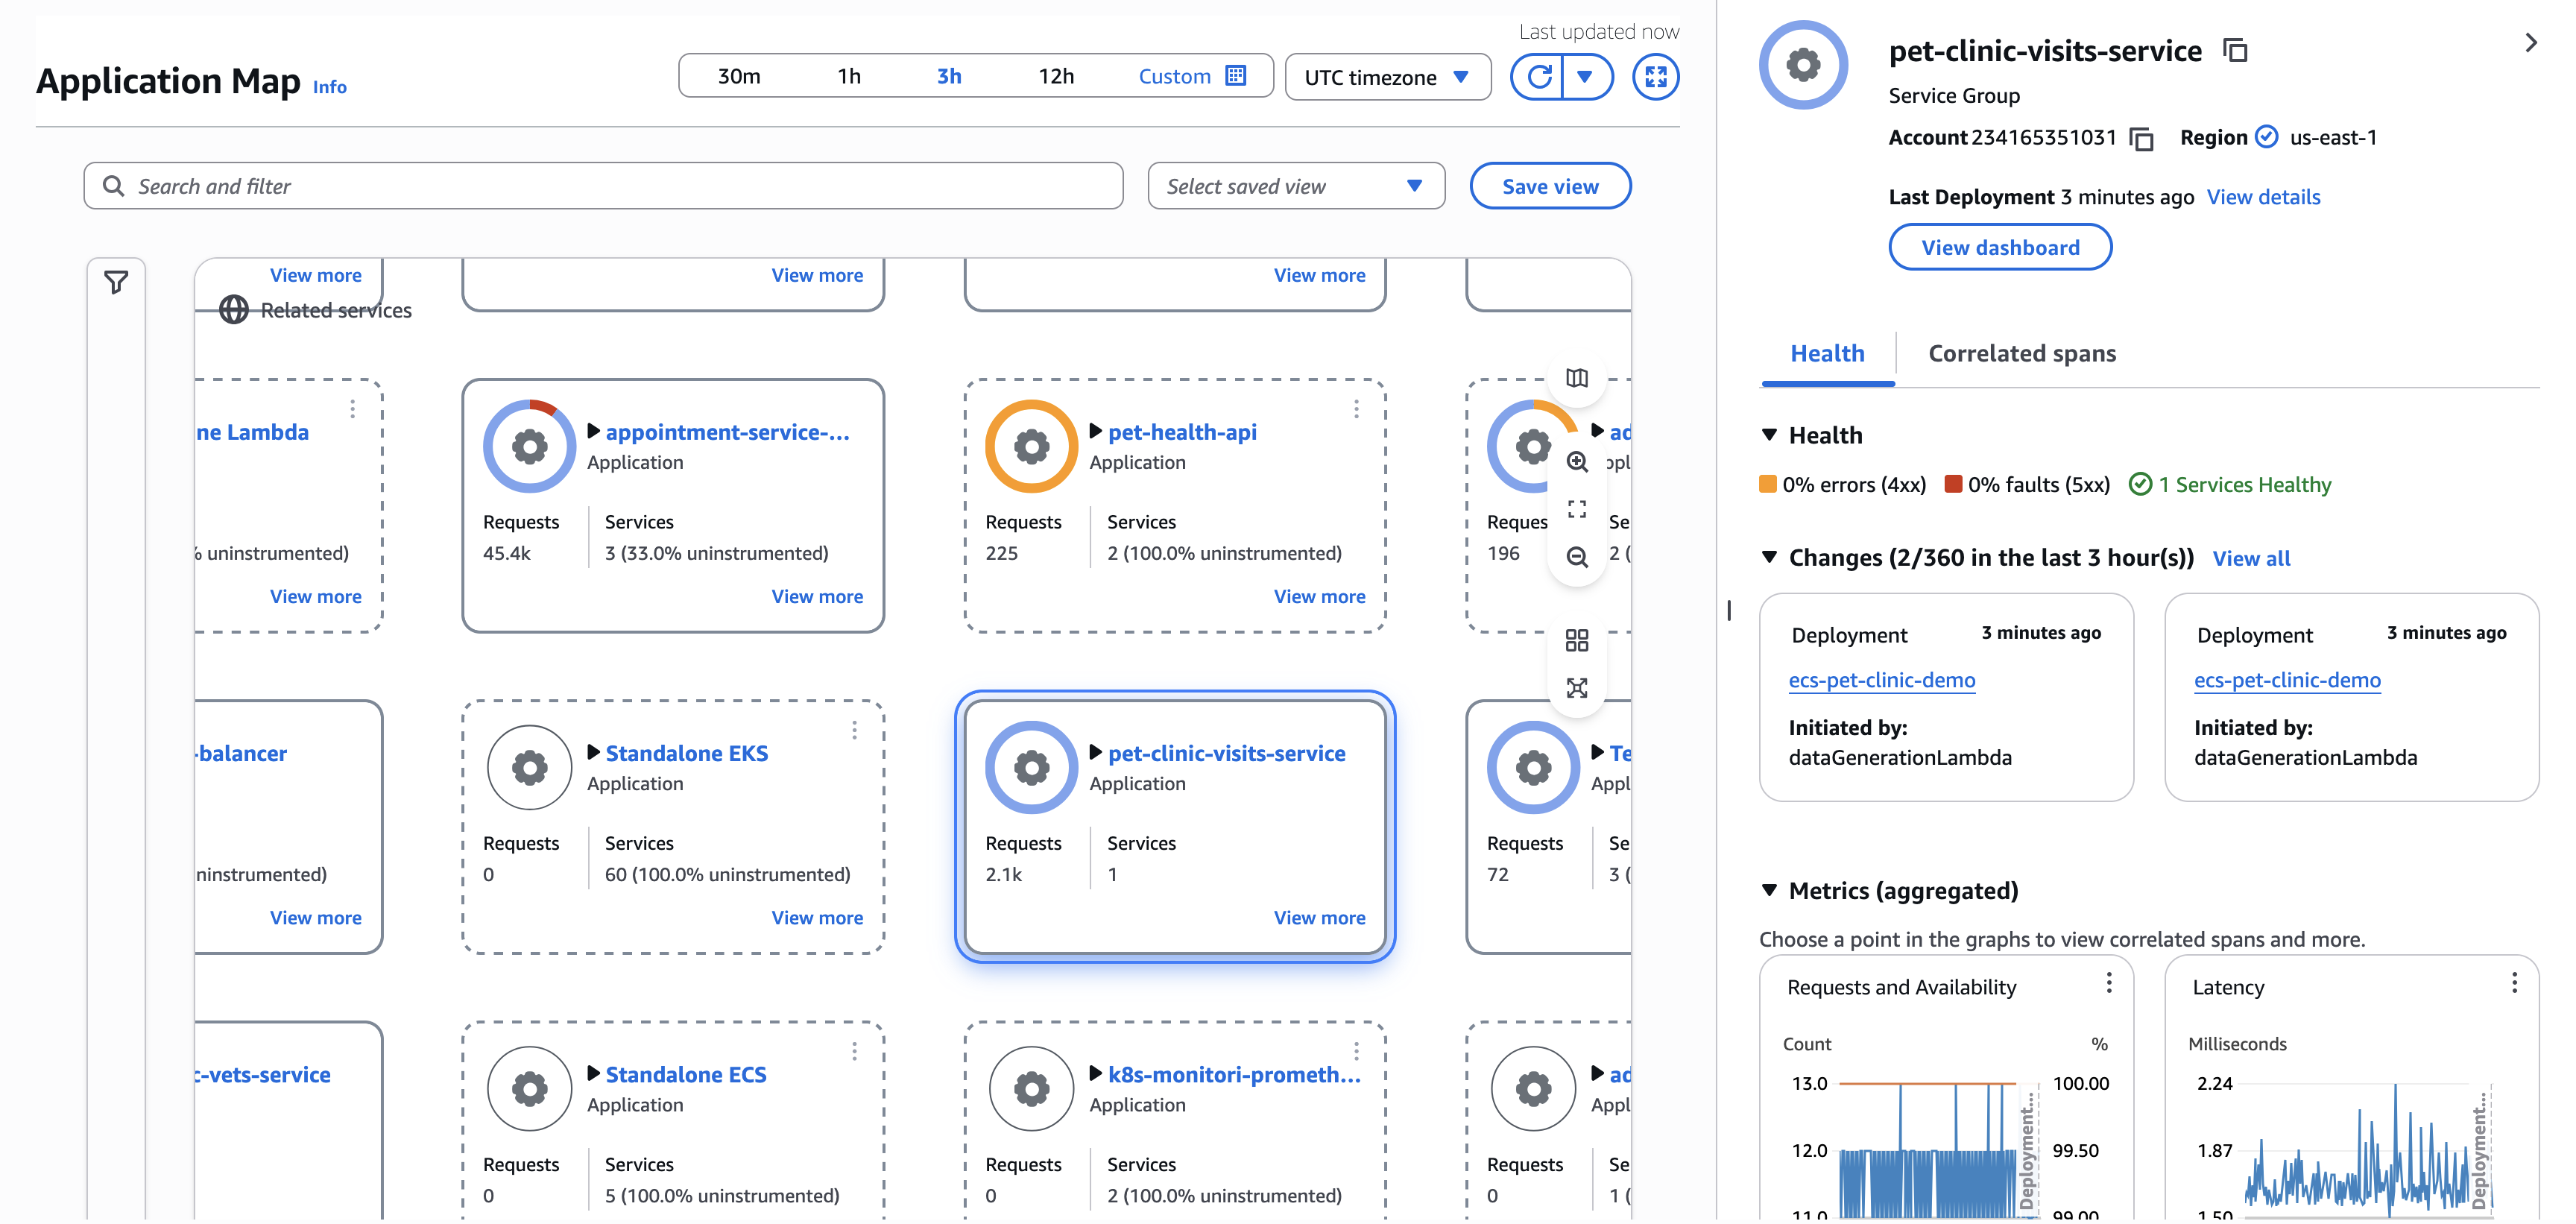Open the map filter panel funnel icon
The width and height of the screenshot is (2576, 1224).
[116, 282]
